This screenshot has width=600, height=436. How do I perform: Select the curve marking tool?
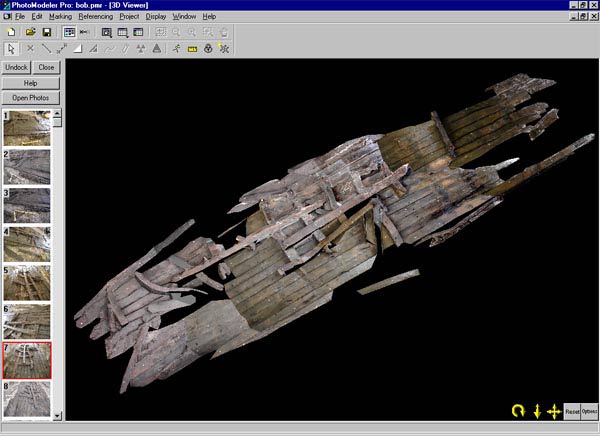[109, 49]
